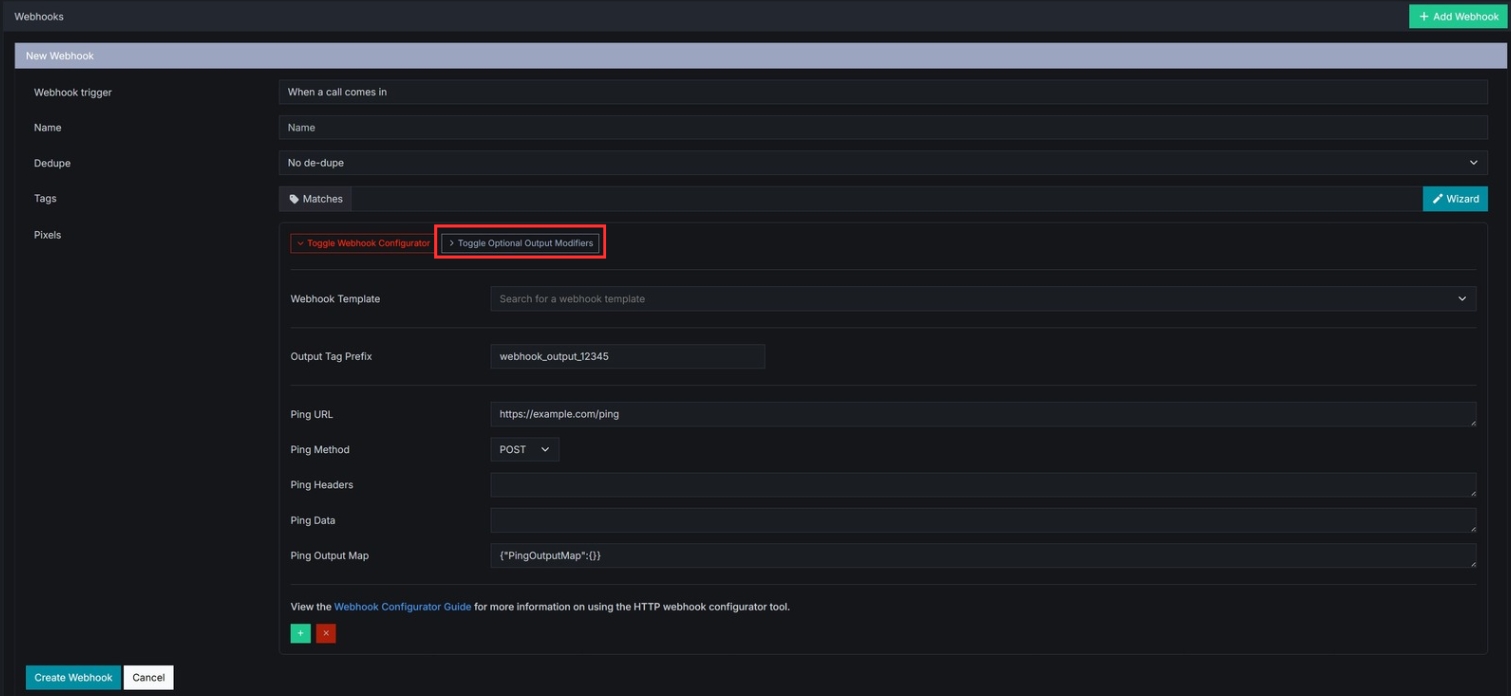
Task: Click the Webhooks page title
Action: click(39, 16)
